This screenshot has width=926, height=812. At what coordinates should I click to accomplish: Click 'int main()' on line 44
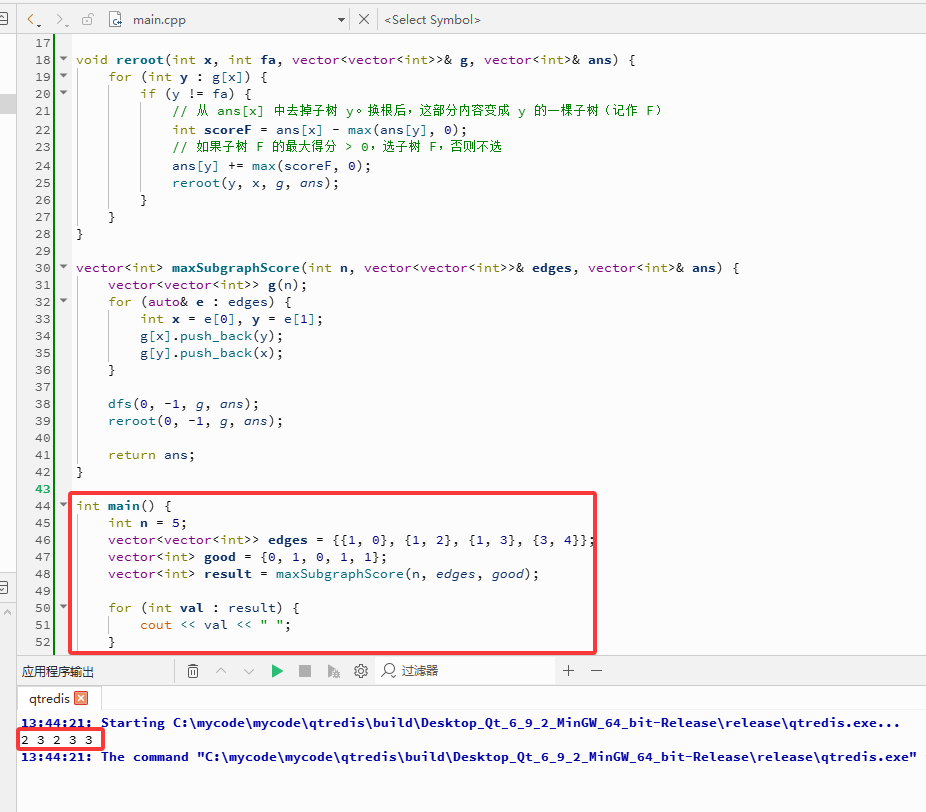pyautogui.click(x=115, y=506)
